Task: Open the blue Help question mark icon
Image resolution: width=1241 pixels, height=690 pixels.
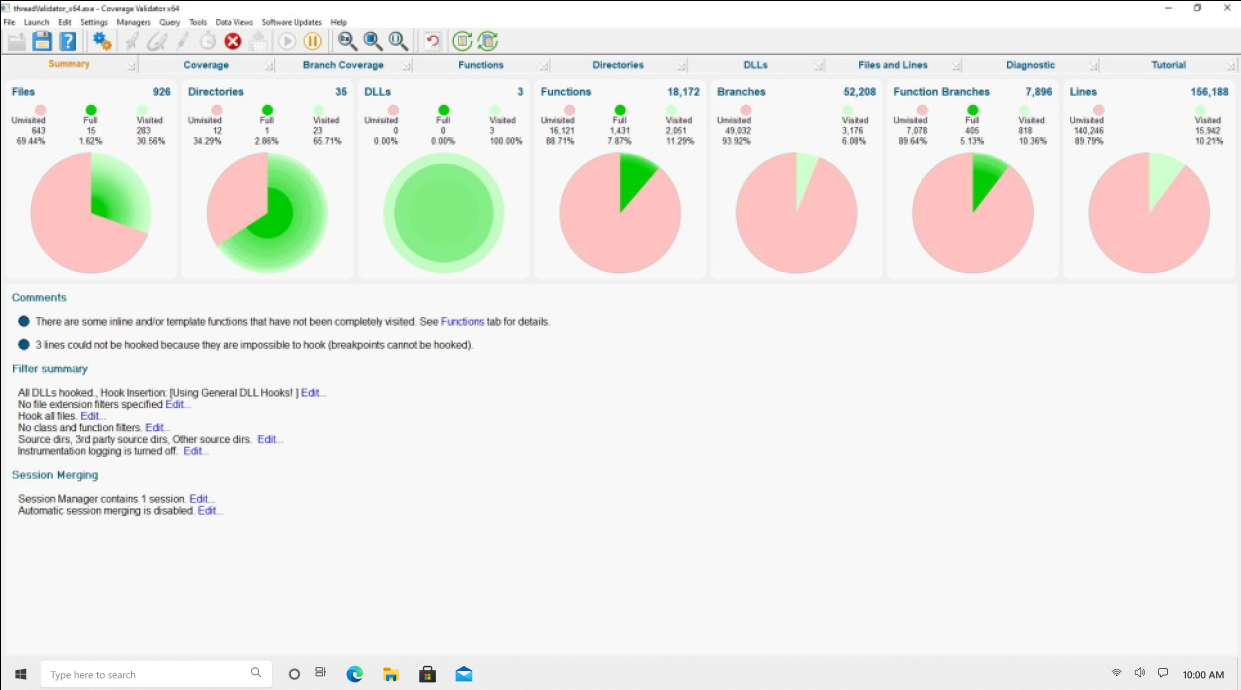Action: pos(67,41)
